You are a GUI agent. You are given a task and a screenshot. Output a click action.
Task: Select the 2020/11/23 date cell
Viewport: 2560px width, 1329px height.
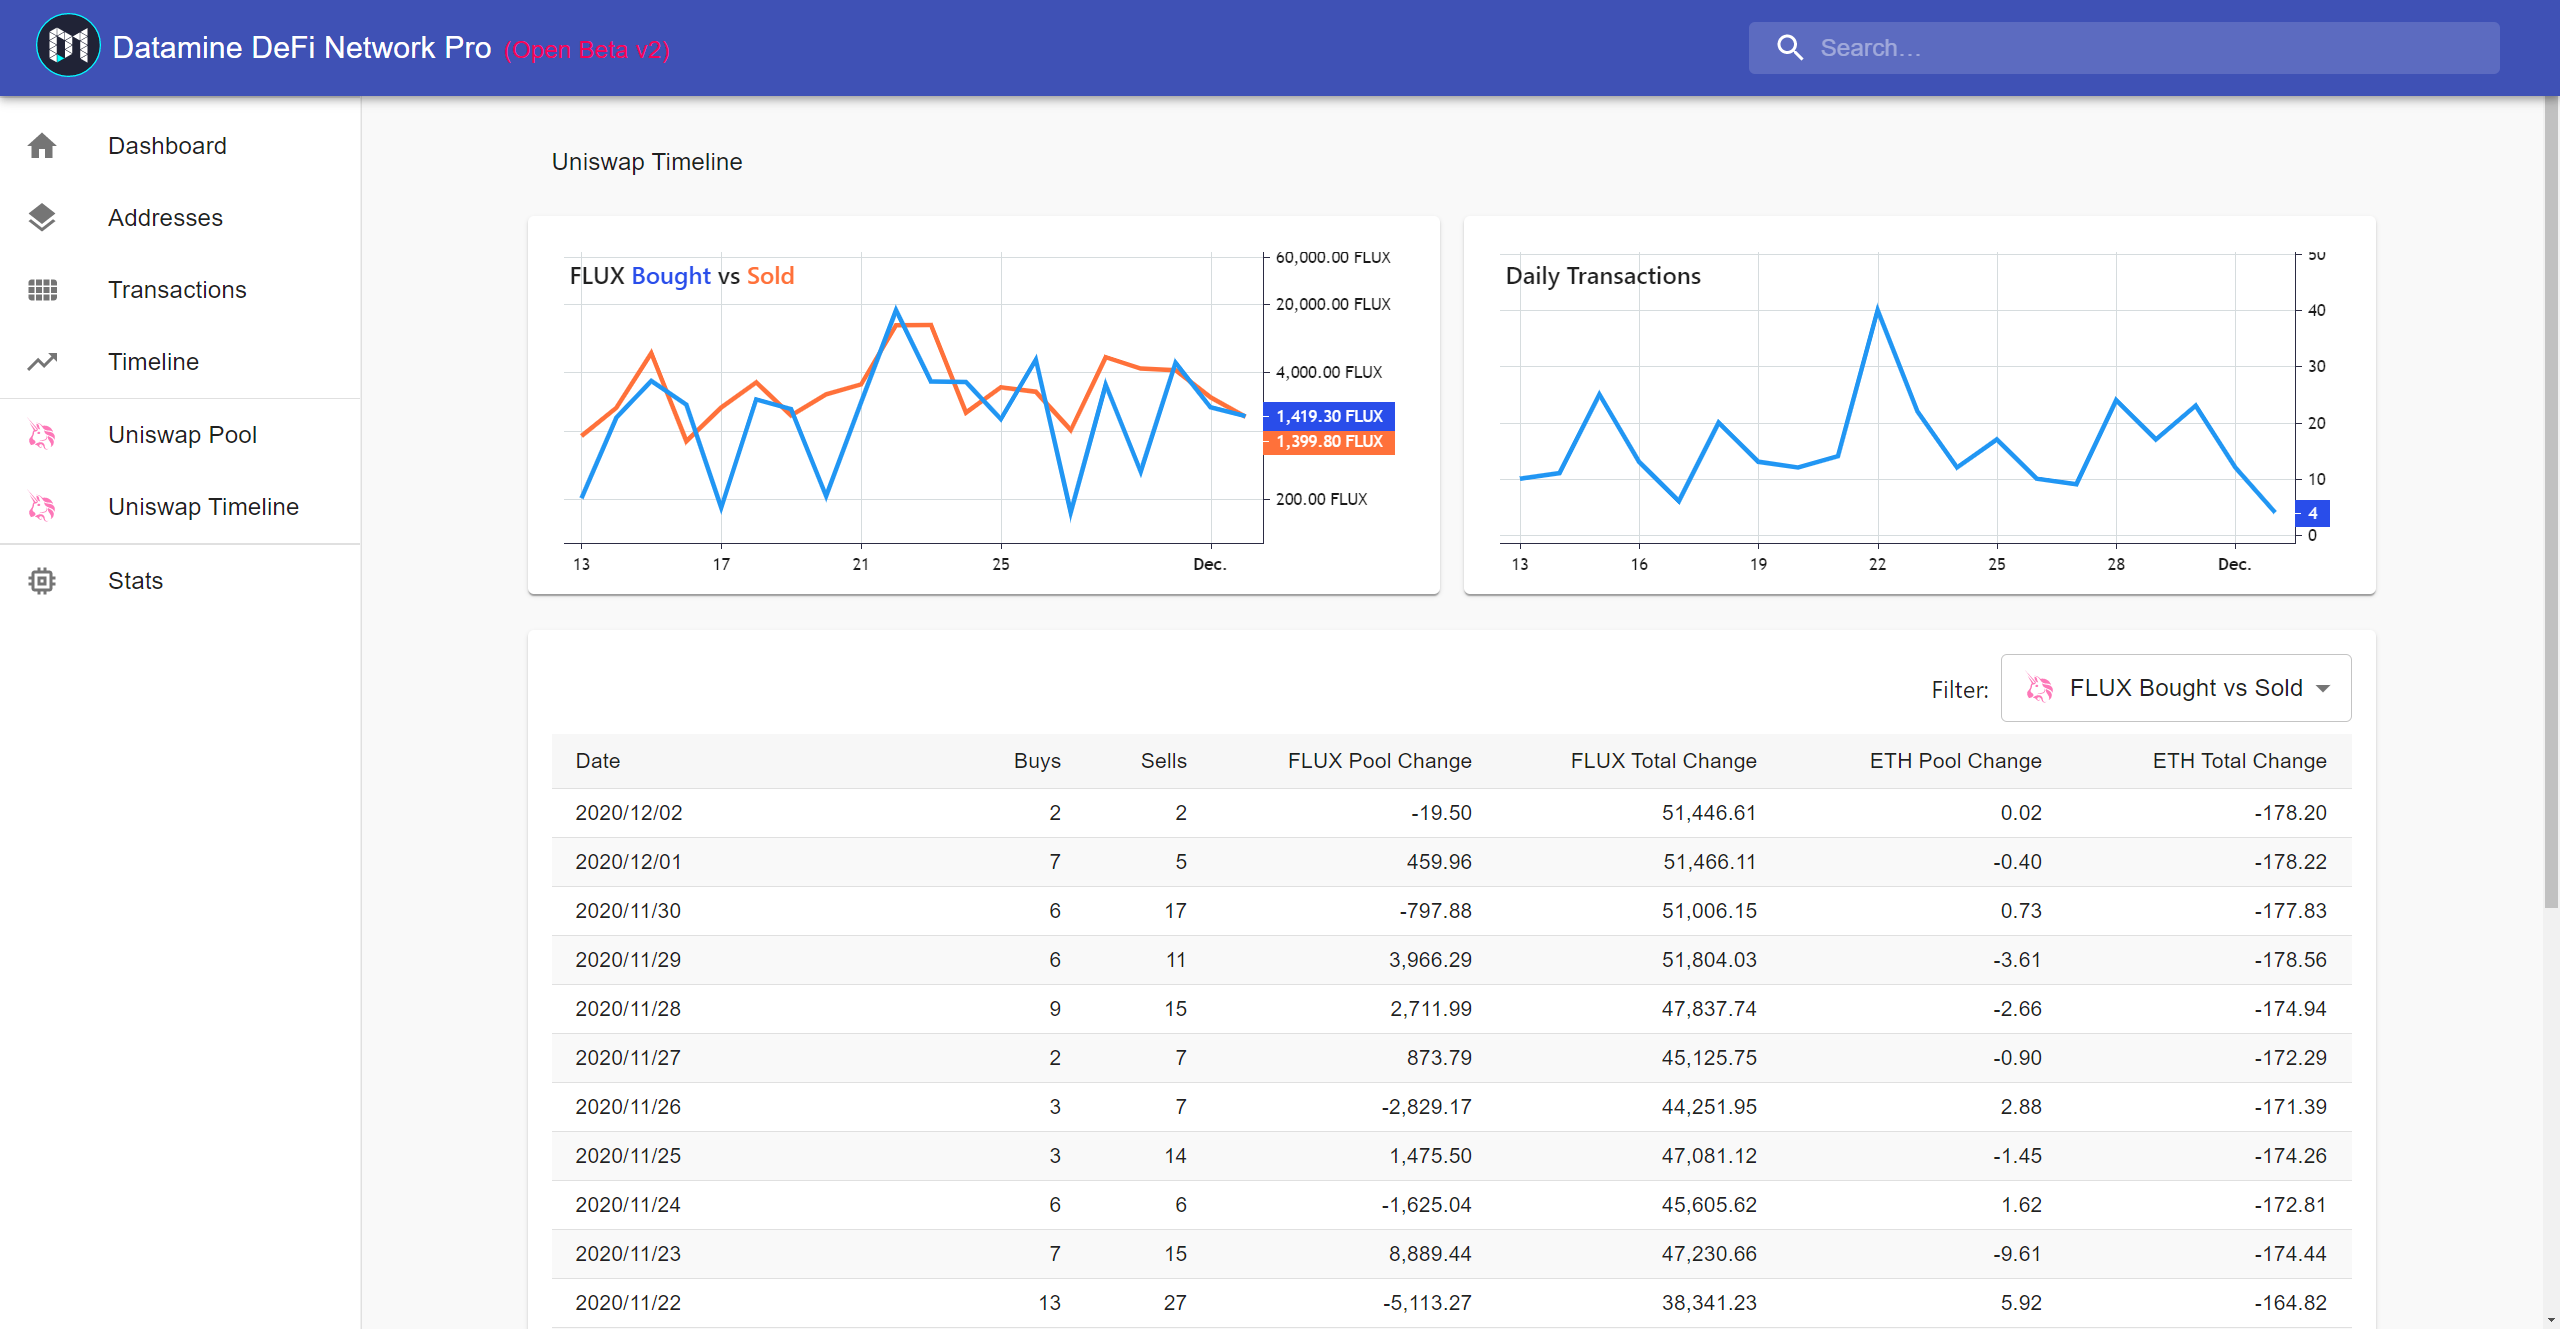pyautogui.click(x=628, y=1254)
